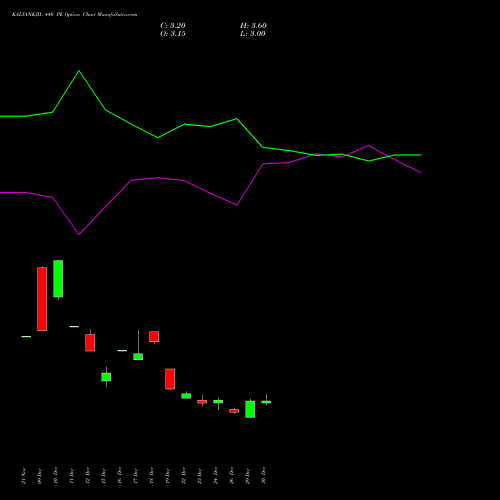
Task: Click the large red candlestick for 09 Dec
Action: (42, 299)
